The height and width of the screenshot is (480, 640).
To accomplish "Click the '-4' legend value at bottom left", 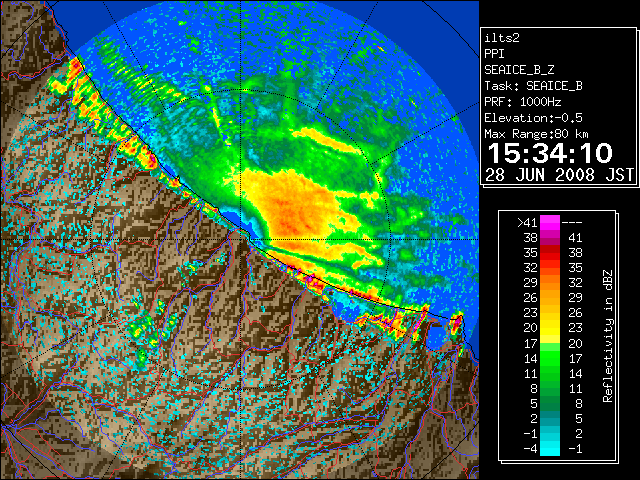I will tap(530, 448).
